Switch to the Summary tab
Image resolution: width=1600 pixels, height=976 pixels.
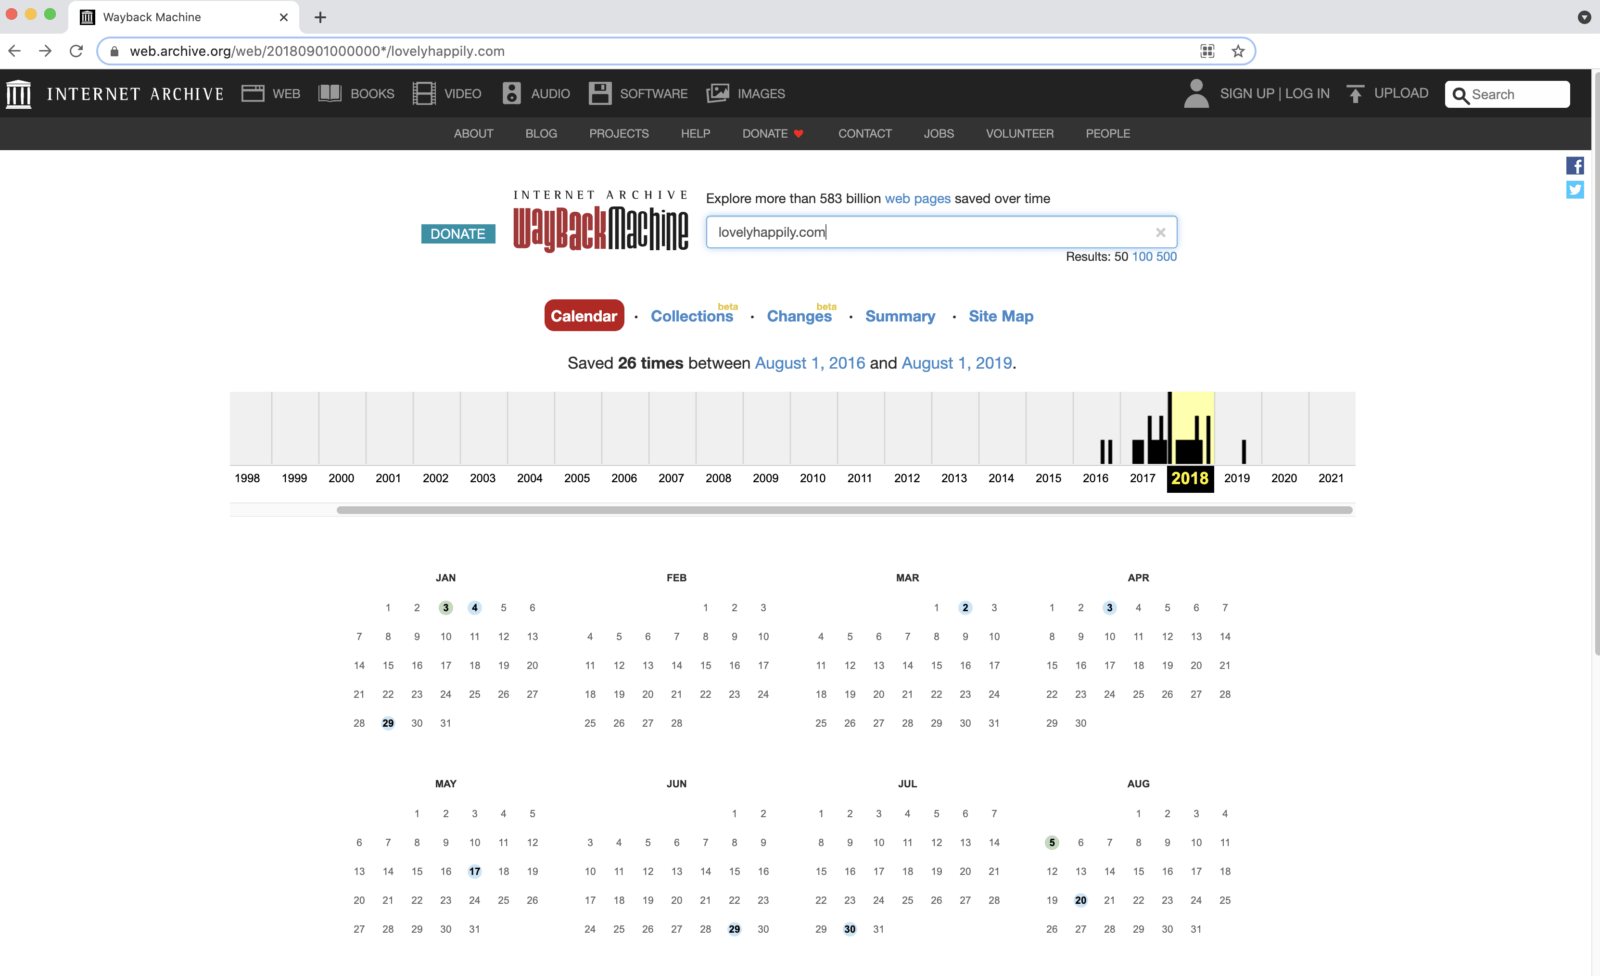tap(900, 316)
